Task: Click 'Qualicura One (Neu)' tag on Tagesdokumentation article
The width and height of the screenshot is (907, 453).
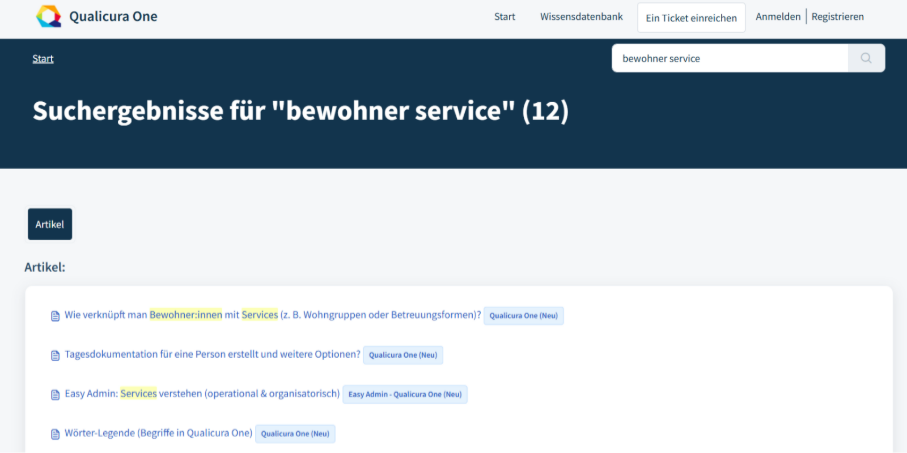Action: [x=403, y=355]
